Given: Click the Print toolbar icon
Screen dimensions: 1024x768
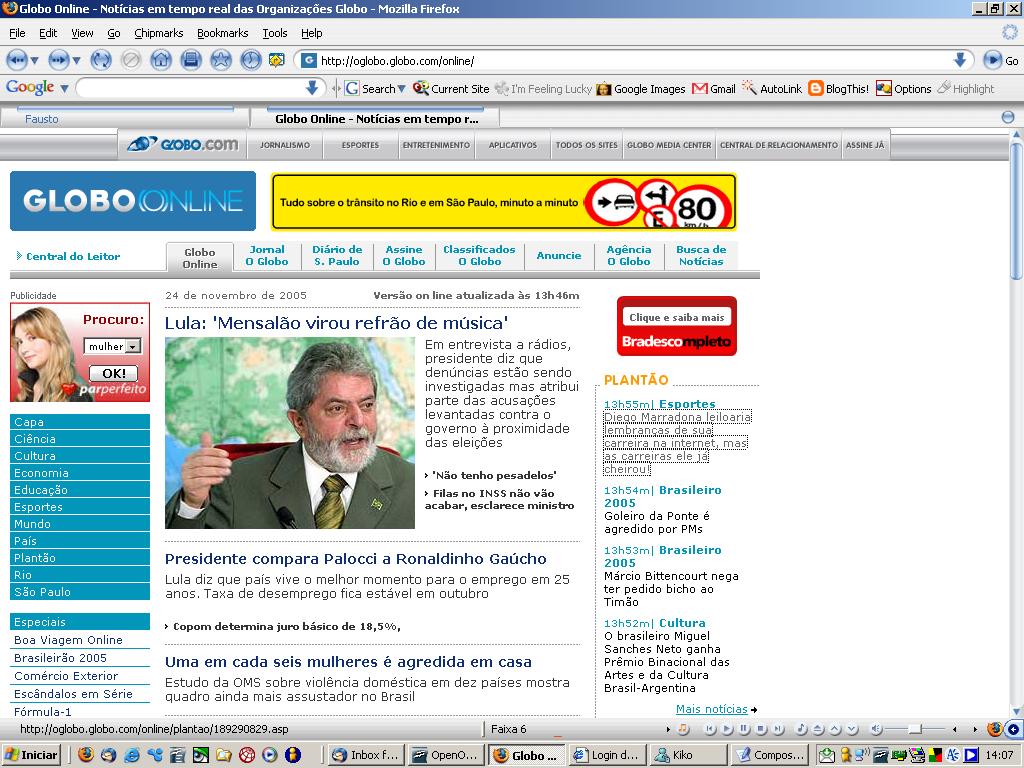Looking at the screenshot, I should pyautogui.click(x=191, y=60).
